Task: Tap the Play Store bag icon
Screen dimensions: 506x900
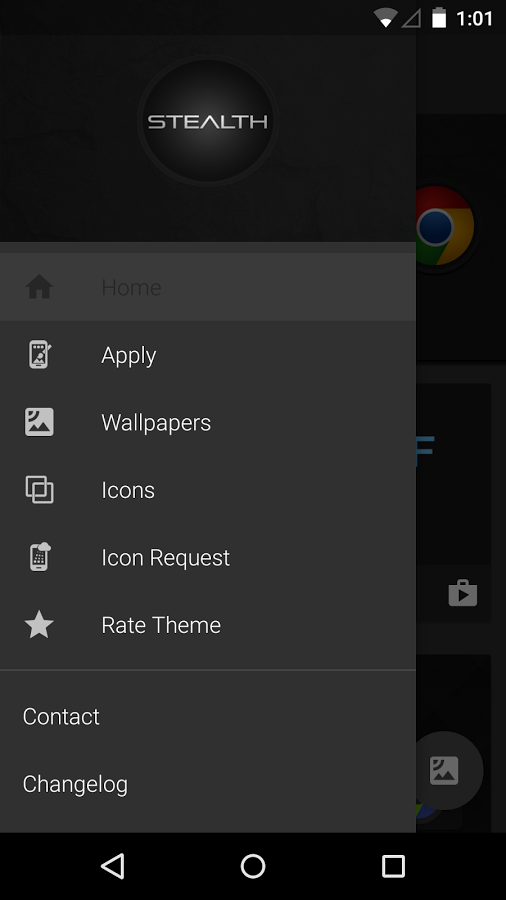Action: 462,593
